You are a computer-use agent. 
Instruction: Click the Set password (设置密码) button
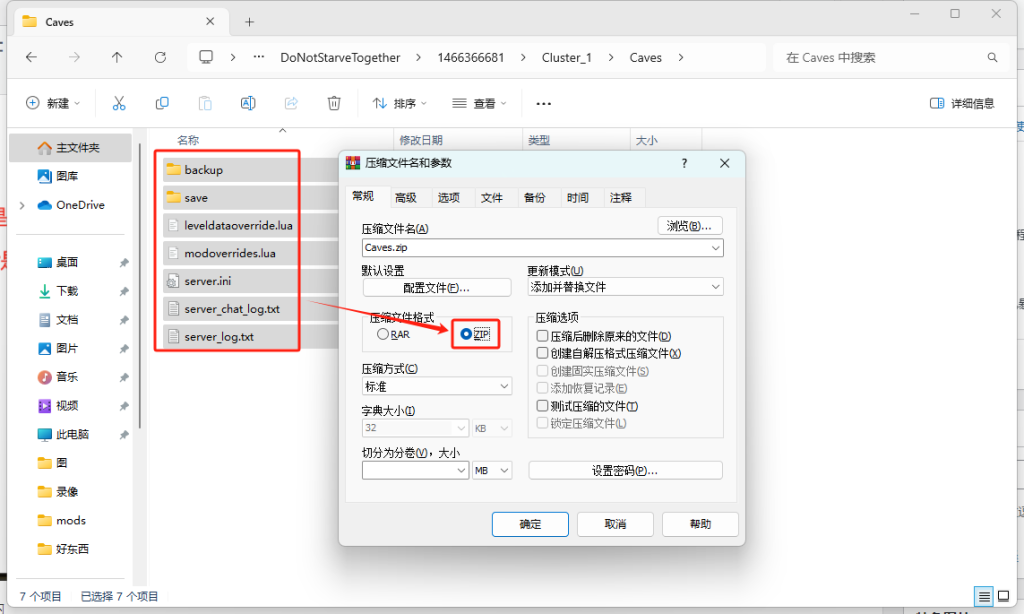click(x=625, y=470)
